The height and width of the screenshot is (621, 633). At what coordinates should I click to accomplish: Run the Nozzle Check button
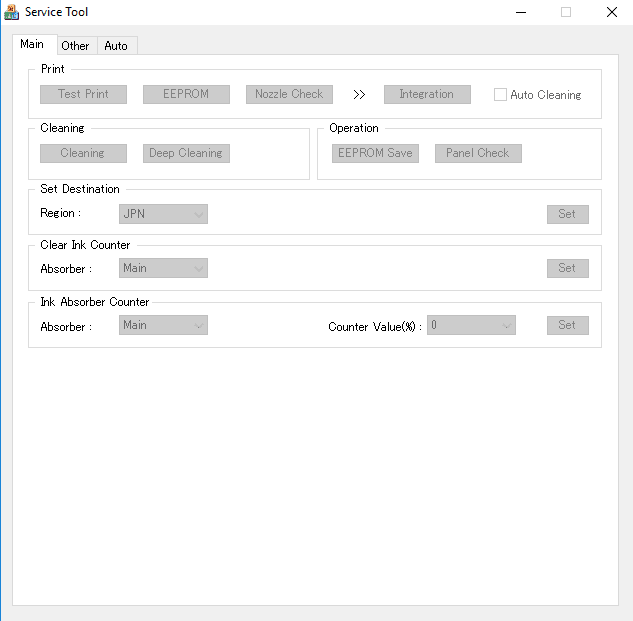click(x=289, y=94)
